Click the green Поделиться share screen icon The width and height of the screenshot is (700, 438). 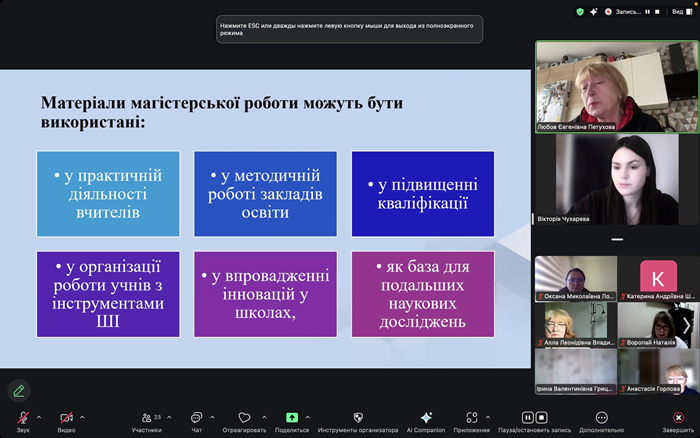[x=292, y=417]
